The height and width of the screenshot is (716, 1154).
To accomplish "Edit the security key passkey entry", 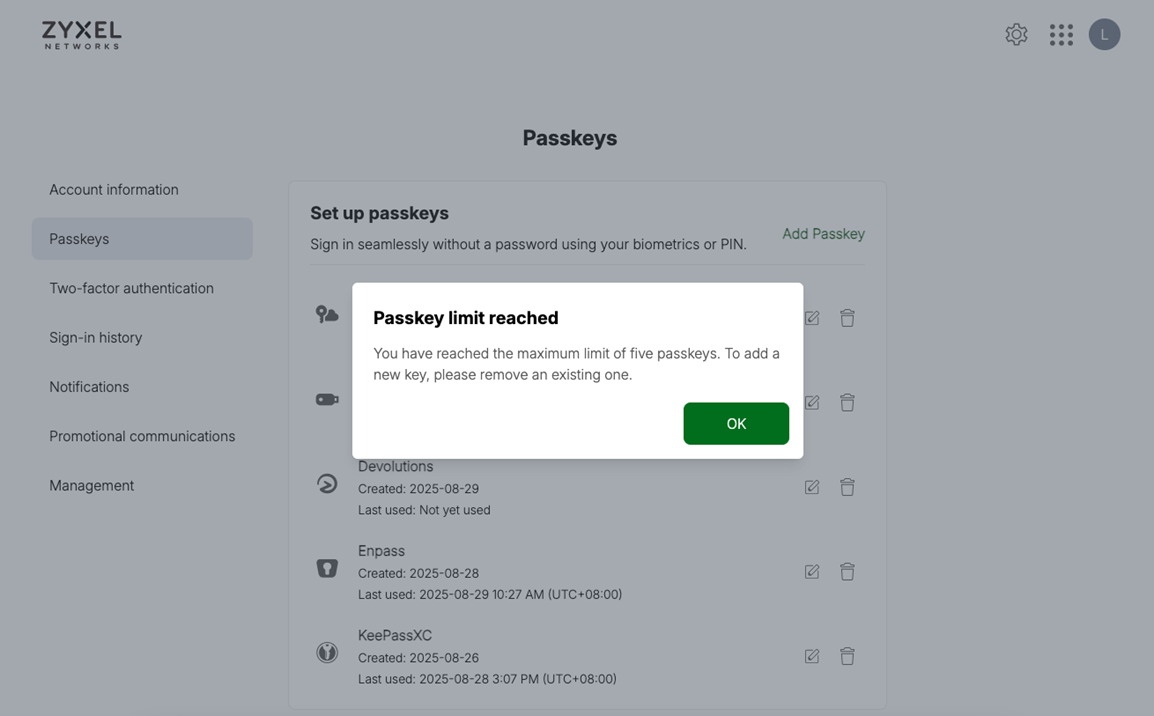I will click(x=812, y=403).
